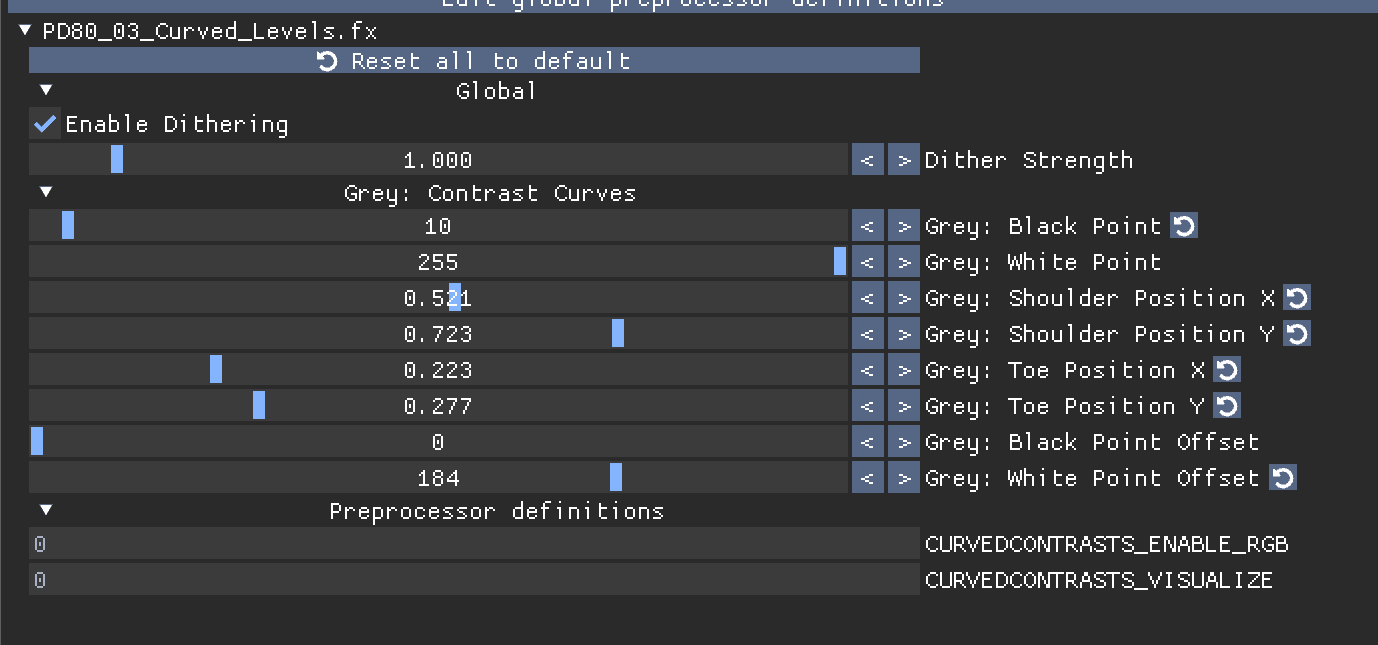Click the CURVEDCONTRASTS_ENABLE_RGB value field

pyautogui.click(x=474, y=544)
